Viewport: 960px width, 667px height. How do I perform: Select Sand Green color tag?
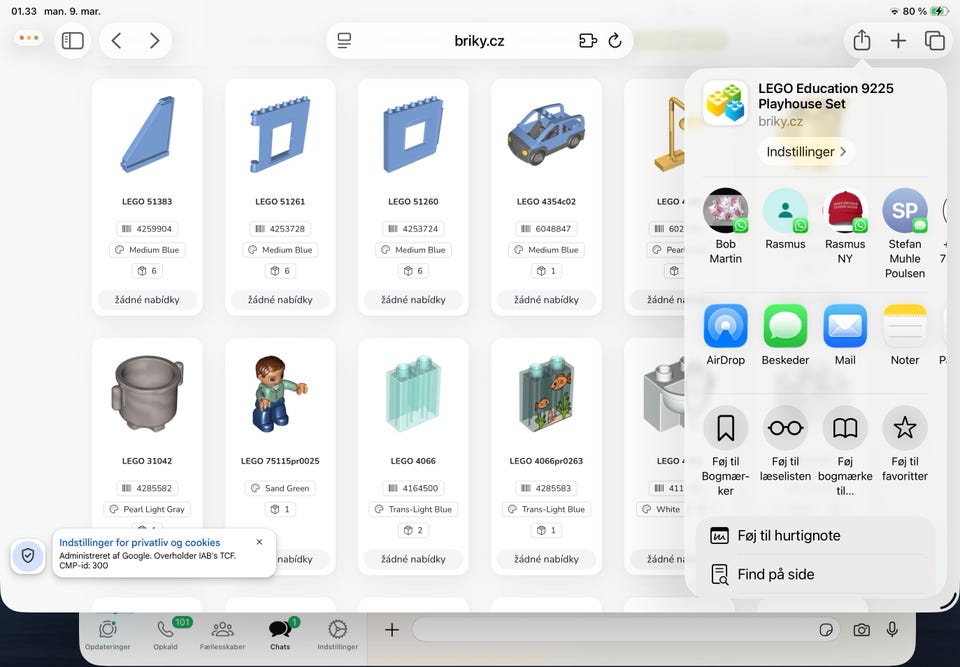280,488
